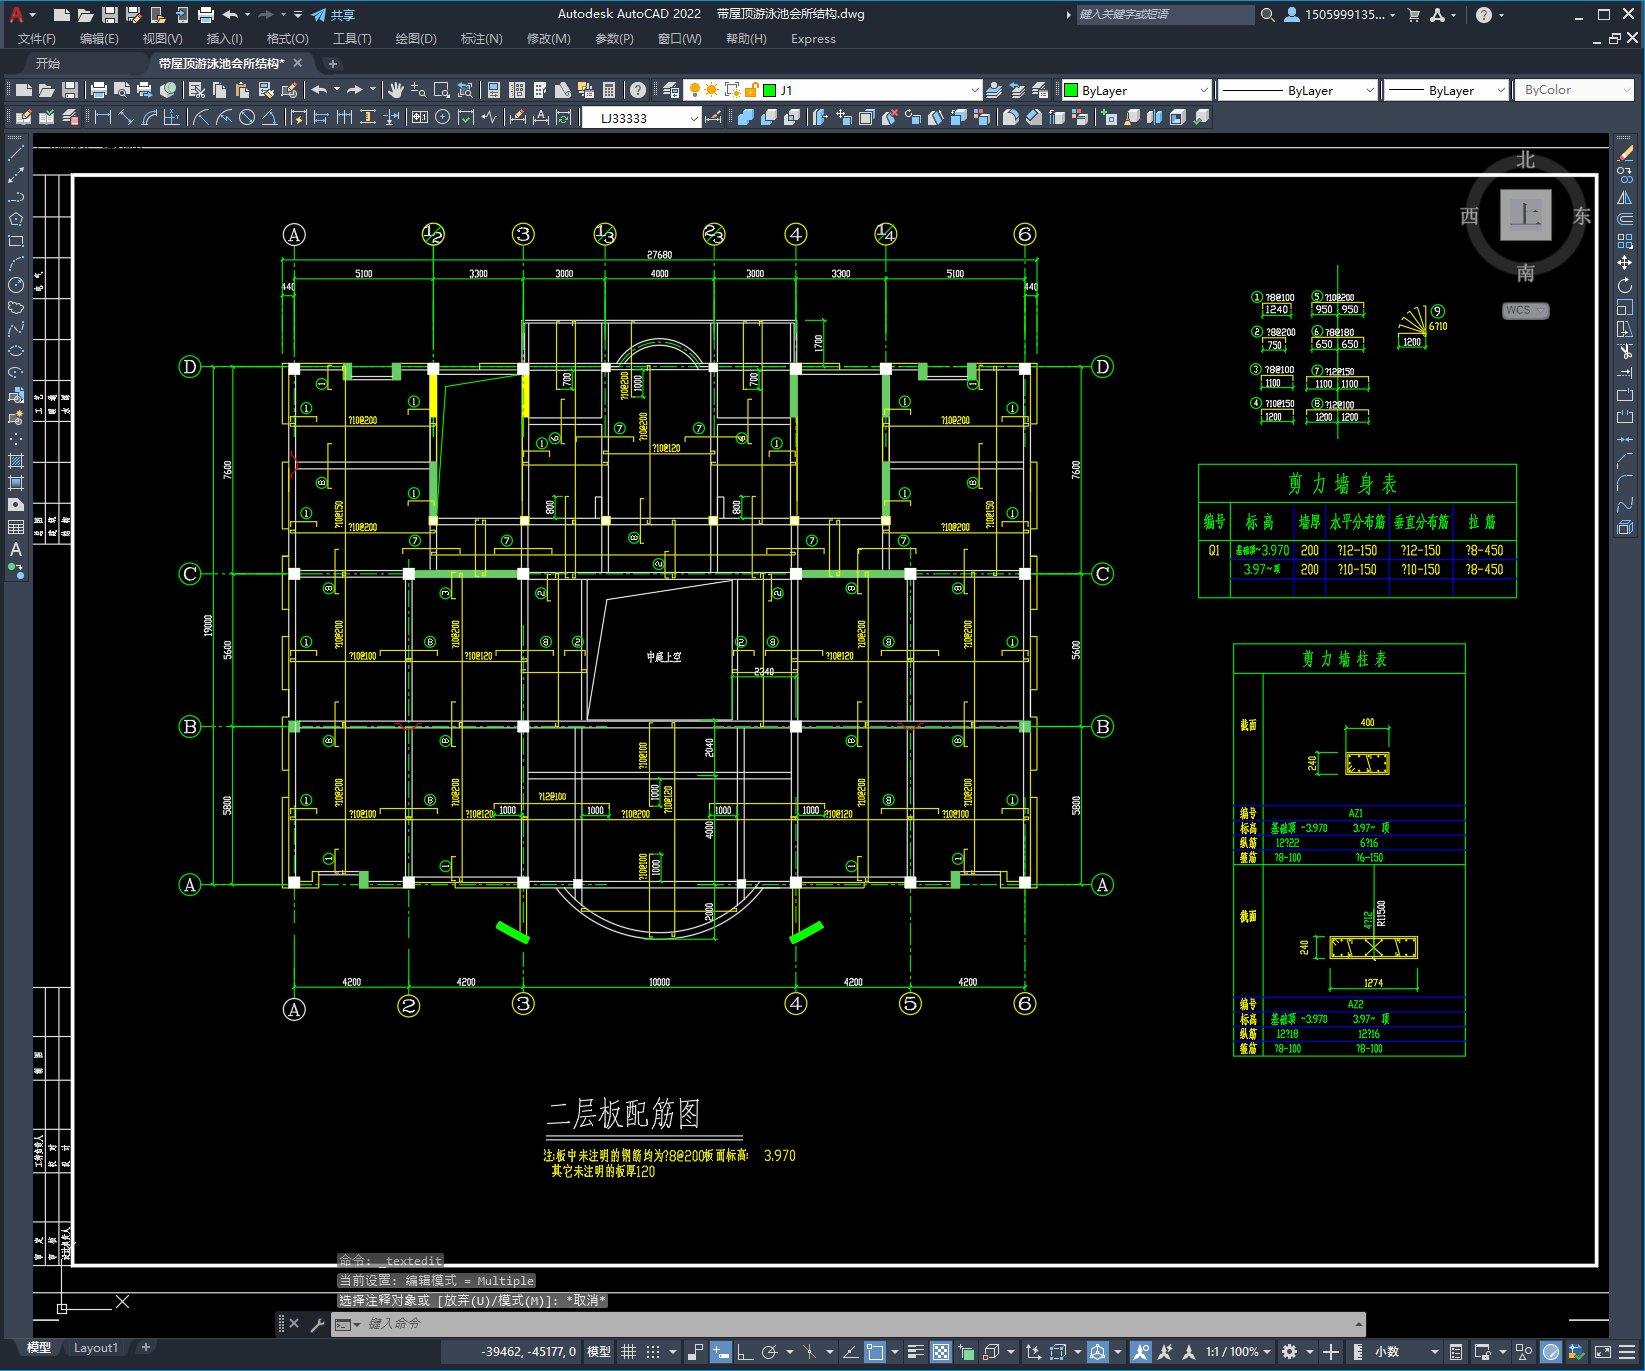Switch to the Layout1 tab
The image size is (1645, 1371).
[96, 1348]
